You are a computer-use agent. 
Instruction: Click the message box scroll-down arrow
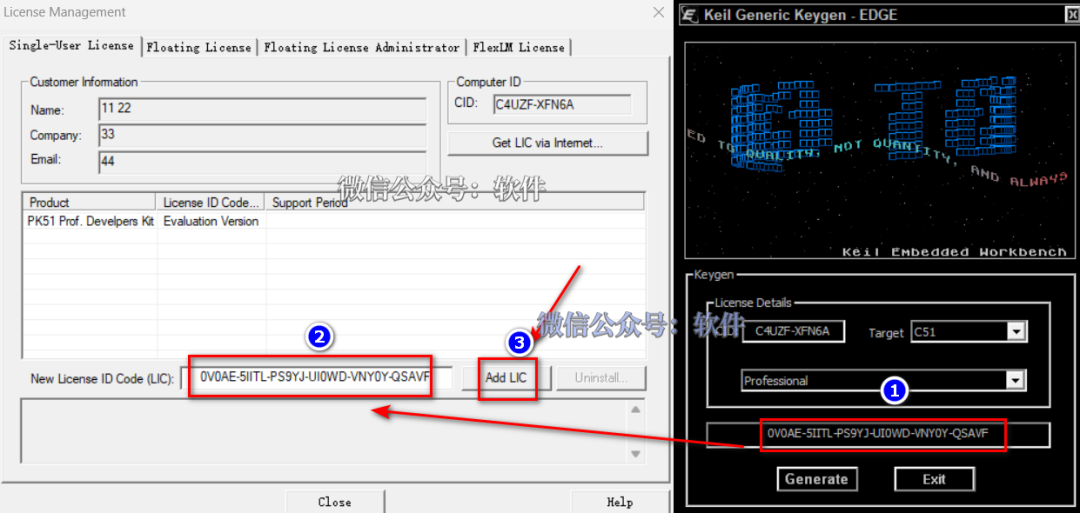point(635,454)
